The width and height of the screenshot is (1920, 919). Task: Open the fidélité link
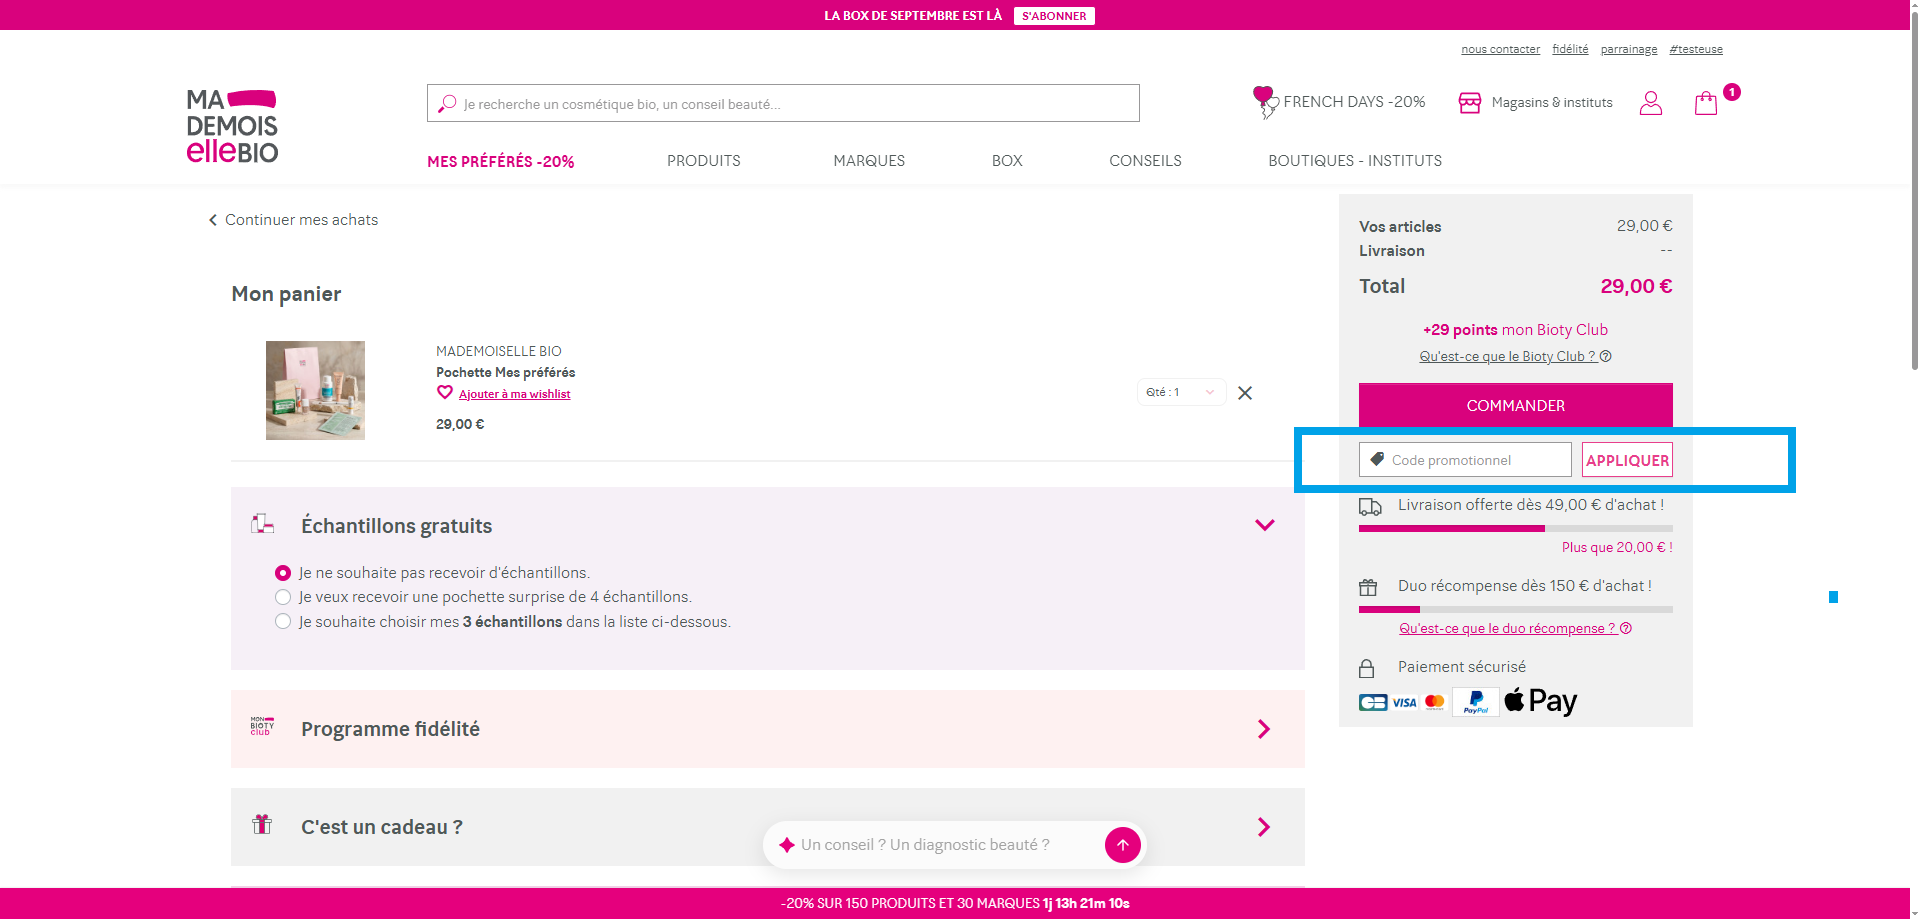pos(1570,49)
